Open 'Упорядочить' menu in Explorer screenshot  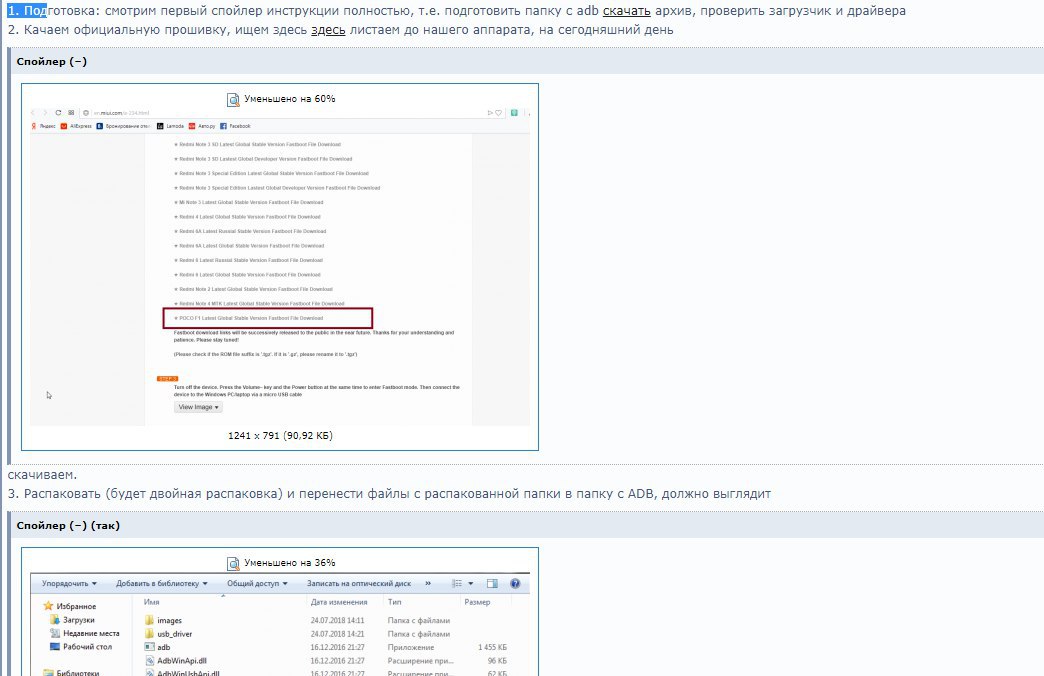coord(69,583)
